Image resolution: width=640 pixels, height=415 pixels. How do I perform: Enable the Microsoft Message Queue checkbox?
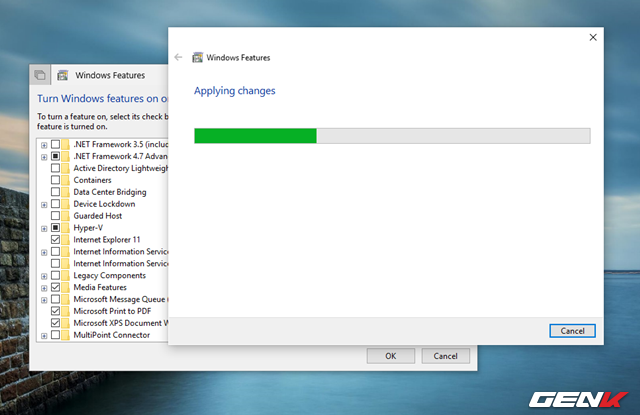[56, 299]
